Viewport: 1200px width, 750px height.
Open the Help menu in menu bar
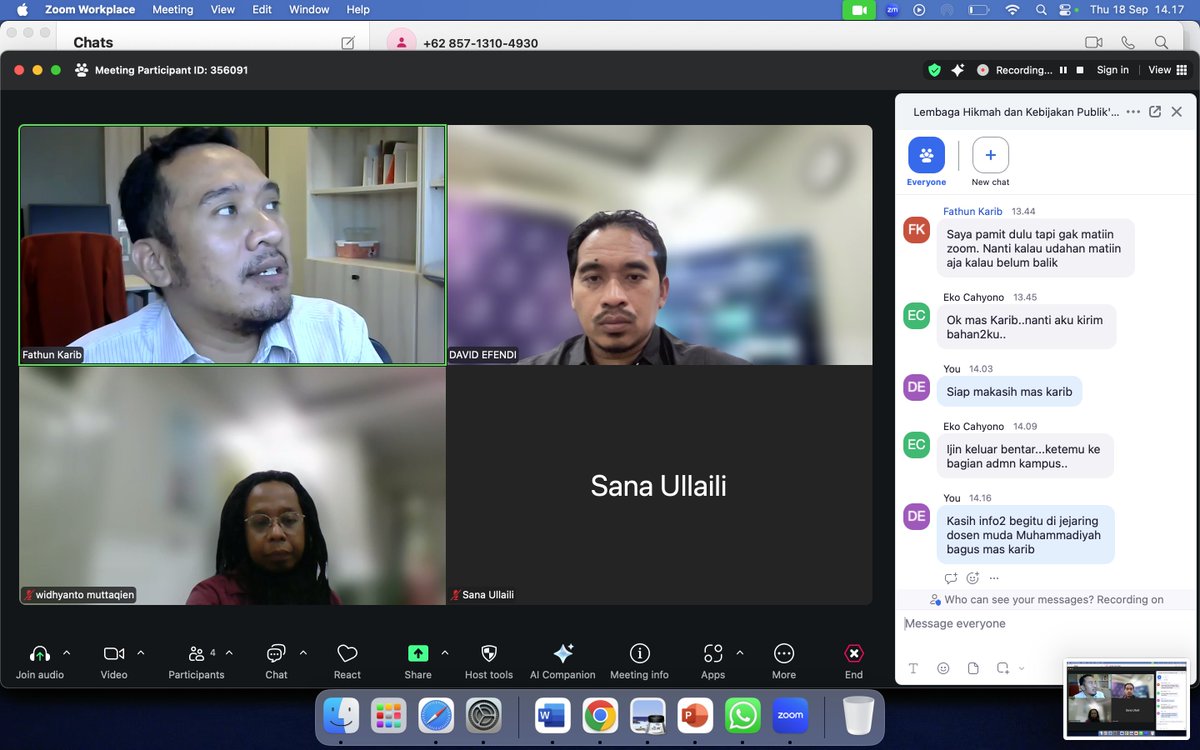(358, 10)
